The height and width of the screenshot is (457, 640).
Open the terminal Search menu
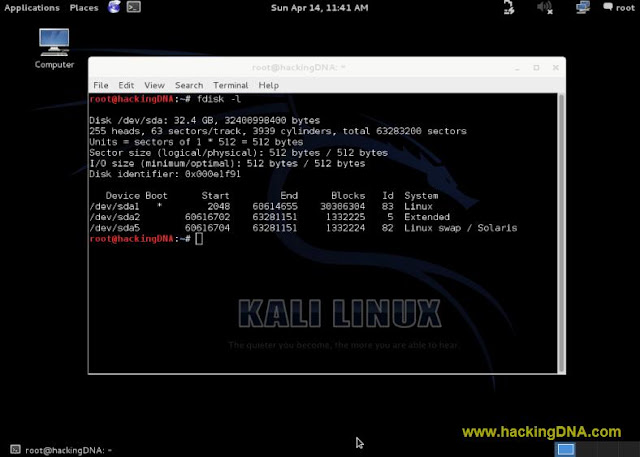pyautogui.click(x=189, y=85)
